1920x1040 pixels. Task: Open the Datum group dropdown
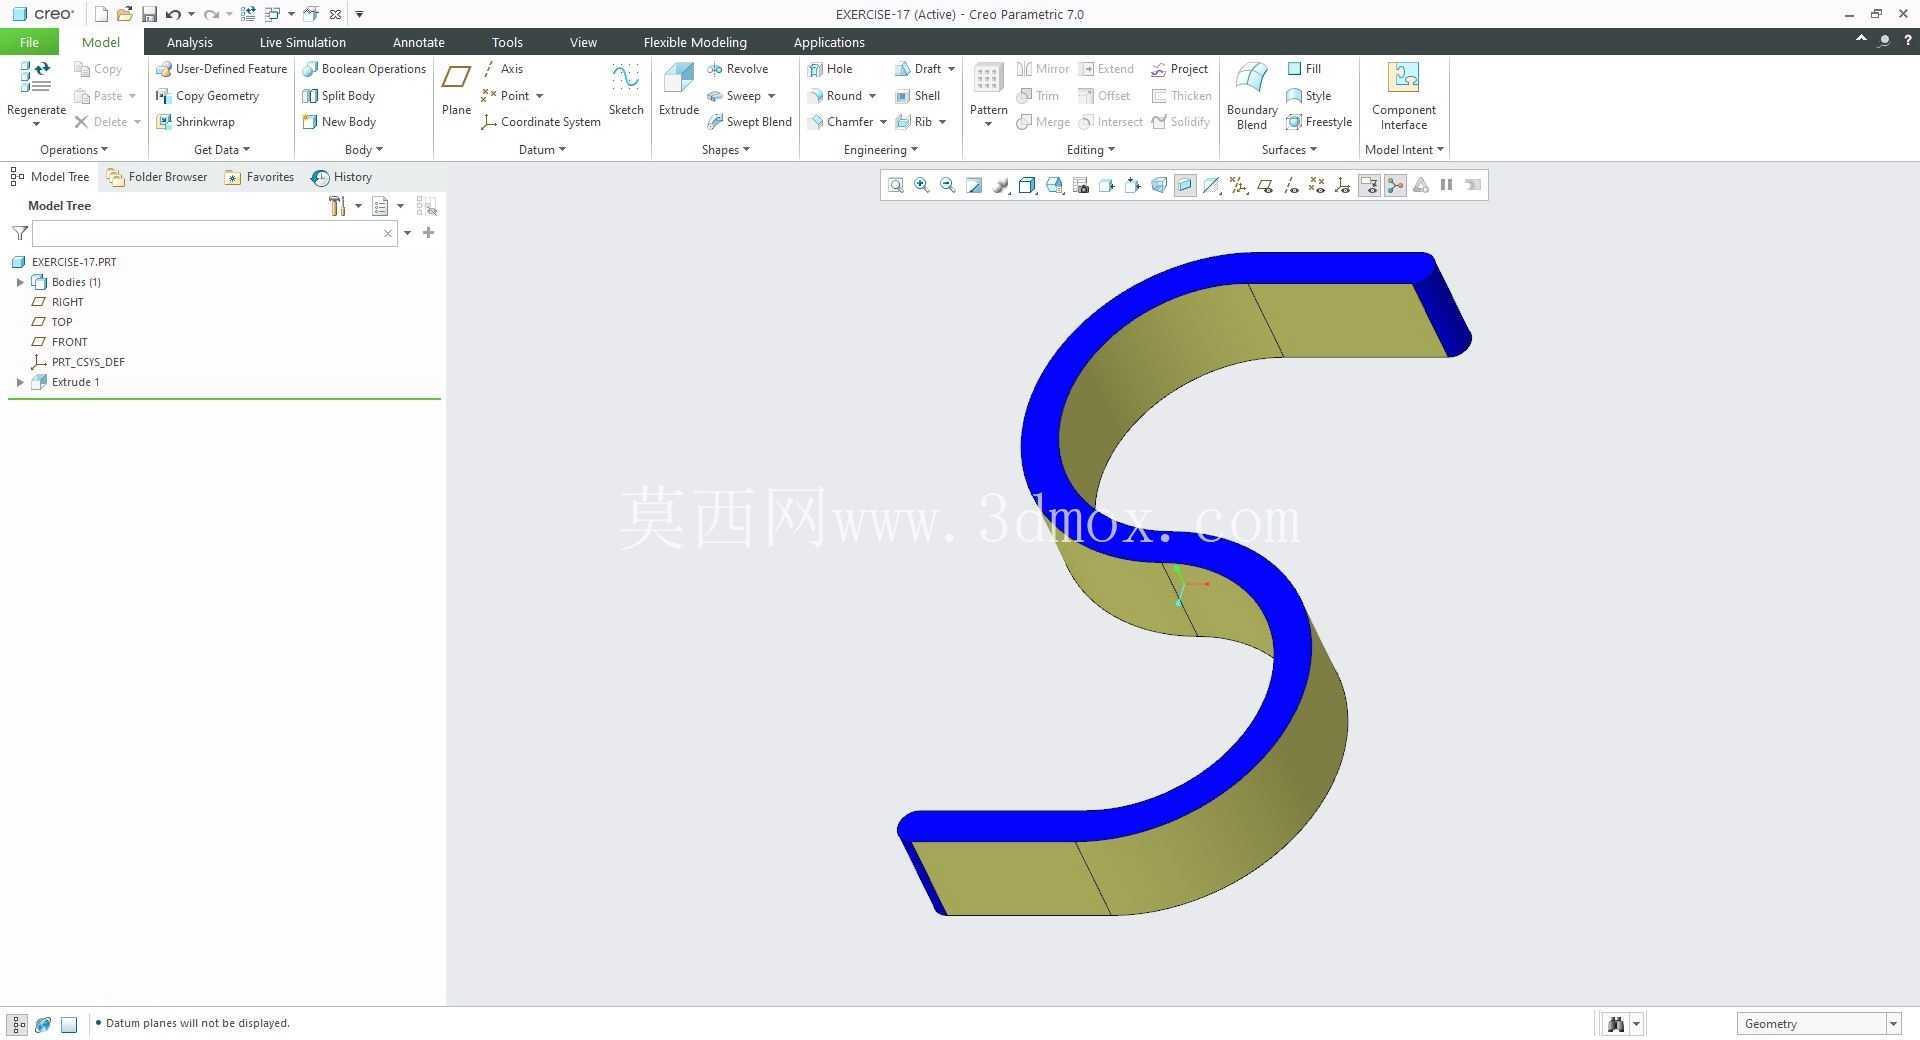click(x=542, y=150)
